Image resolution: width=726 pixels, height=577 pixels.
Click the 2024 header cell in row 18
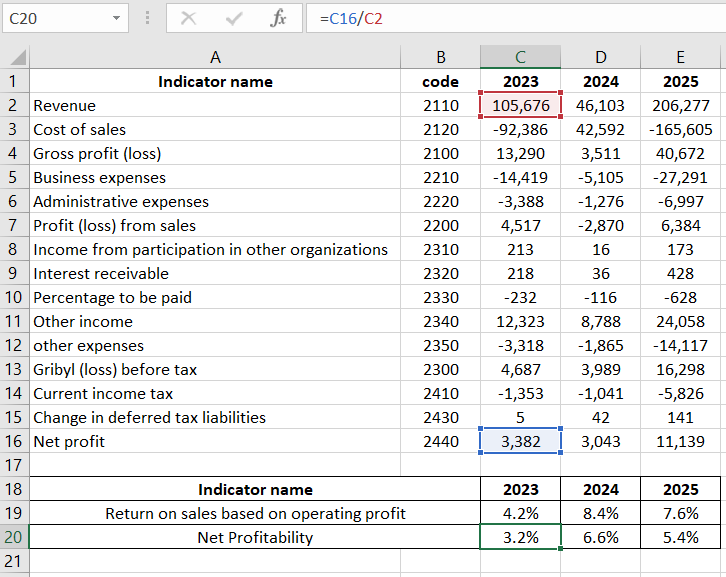click(x=601, y=489)
